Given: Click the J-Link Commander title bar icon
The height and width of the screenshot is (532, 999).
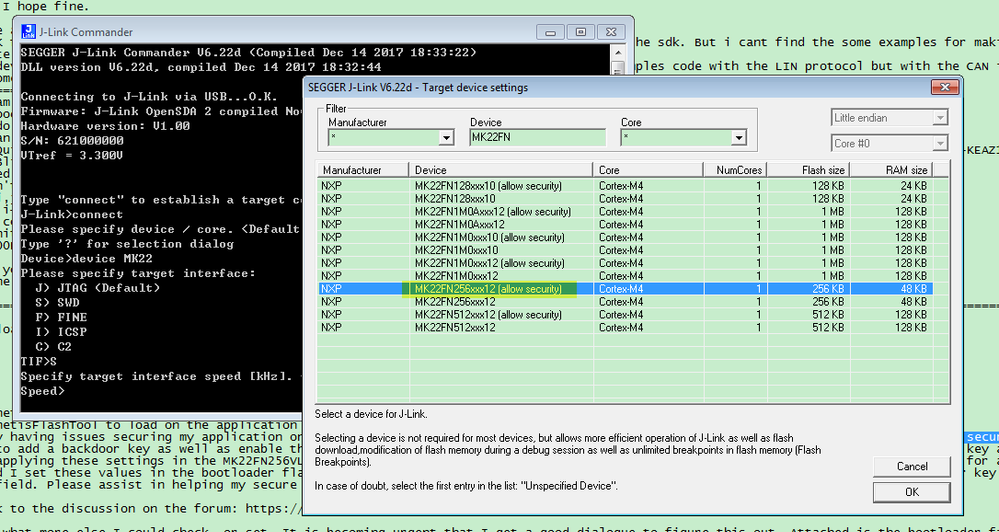Looking at the screenshot, I should (28, 32).
